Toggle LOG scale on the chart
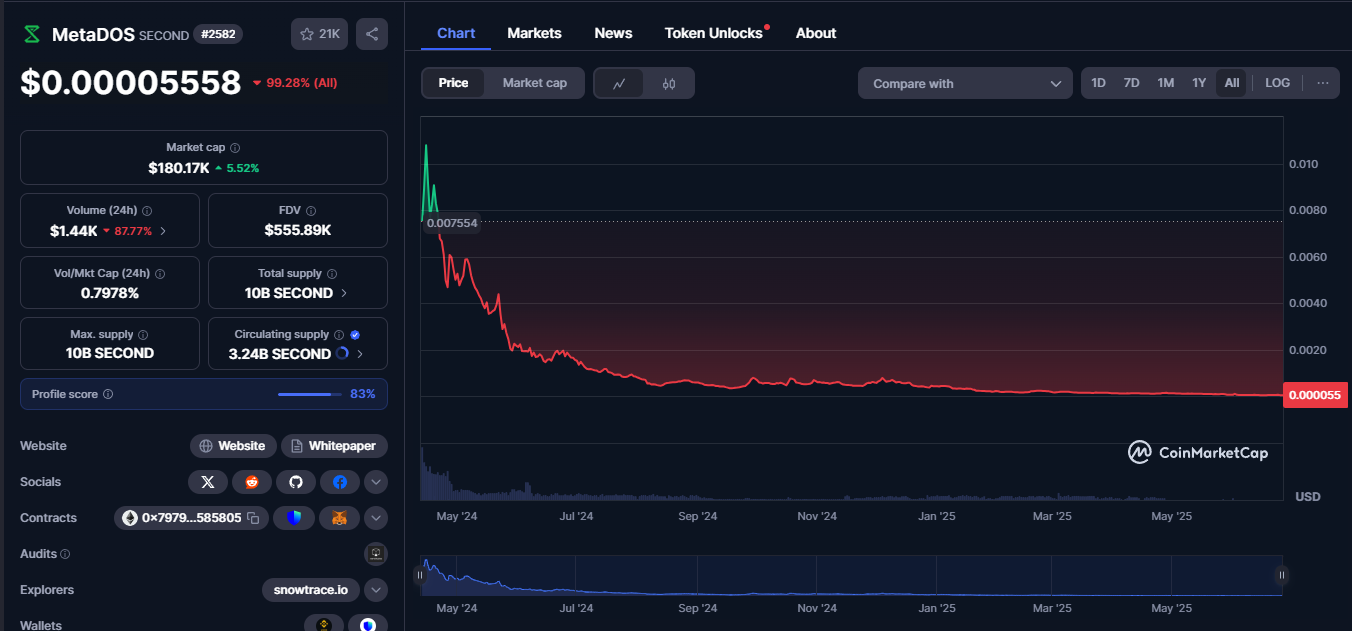 click(1277, 83)
